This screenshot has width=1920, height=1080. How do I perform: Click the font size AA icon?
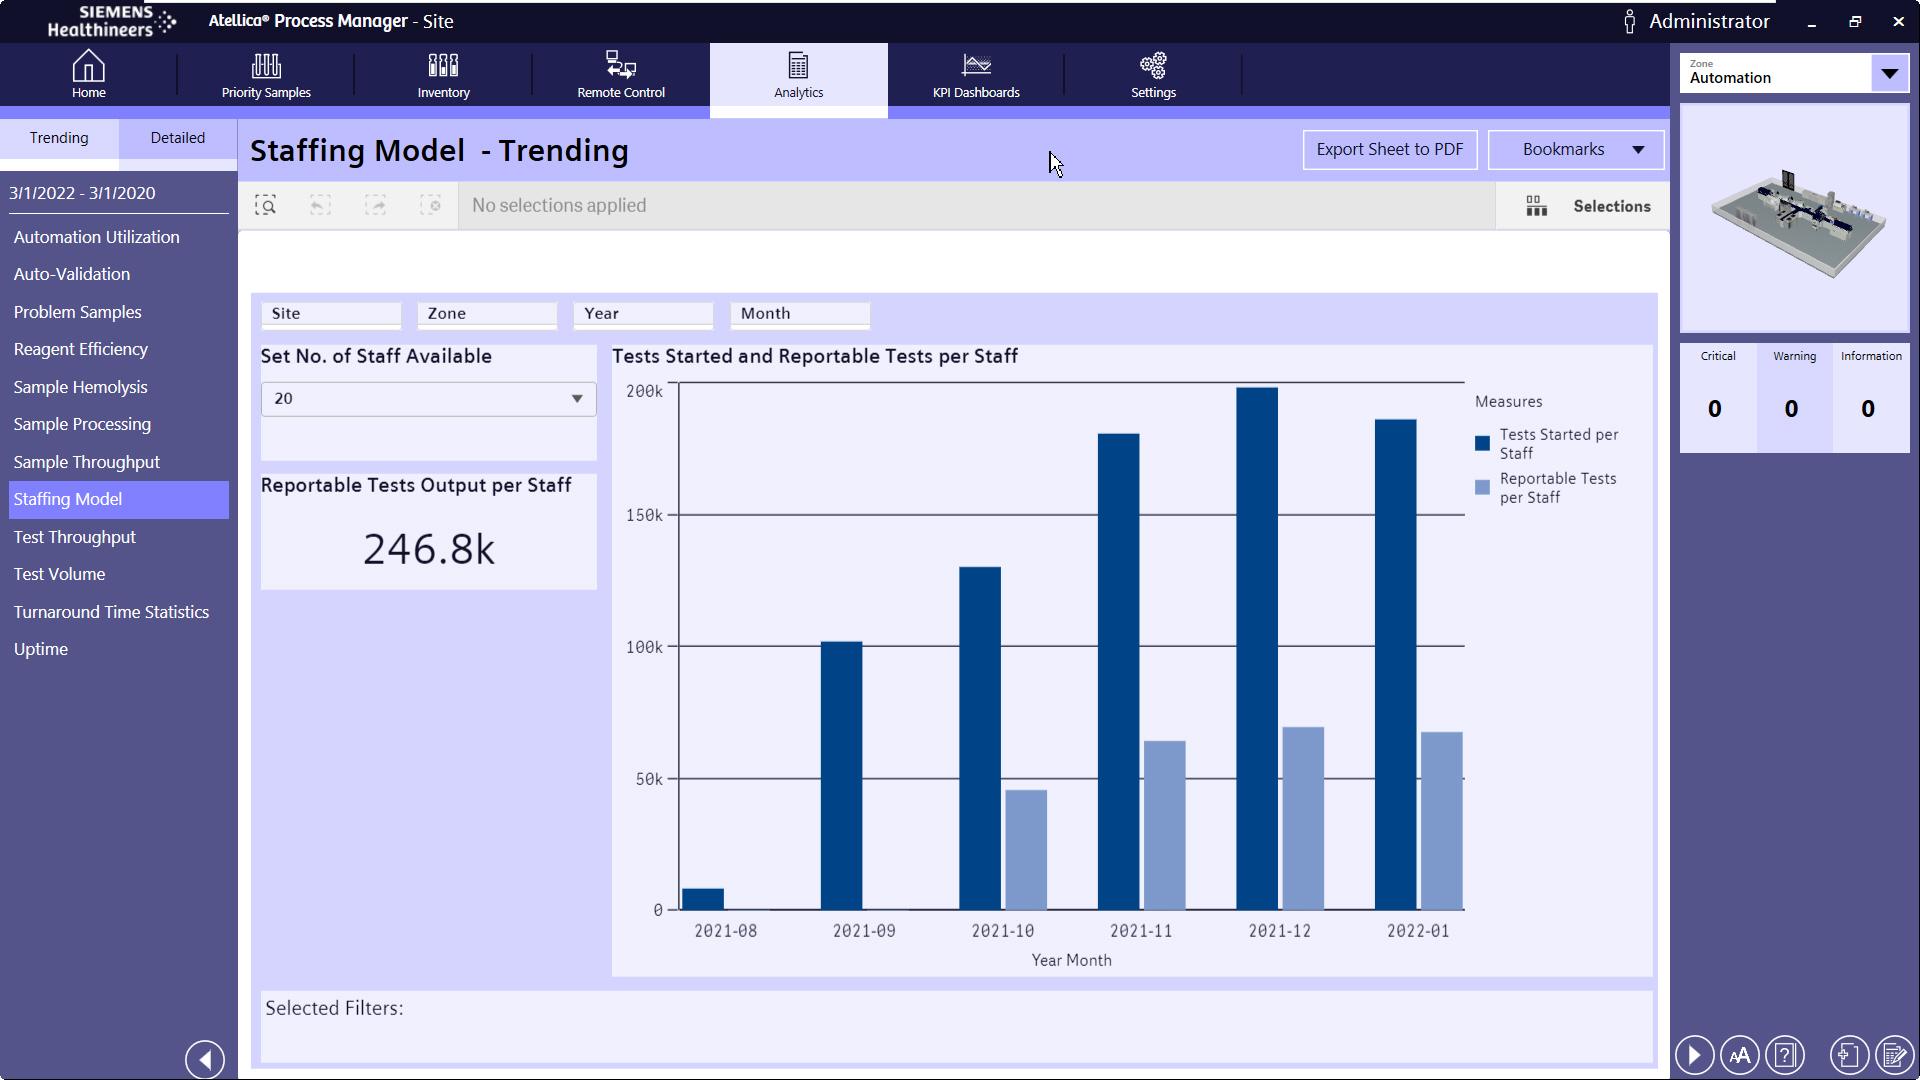pos(1739,1055)
